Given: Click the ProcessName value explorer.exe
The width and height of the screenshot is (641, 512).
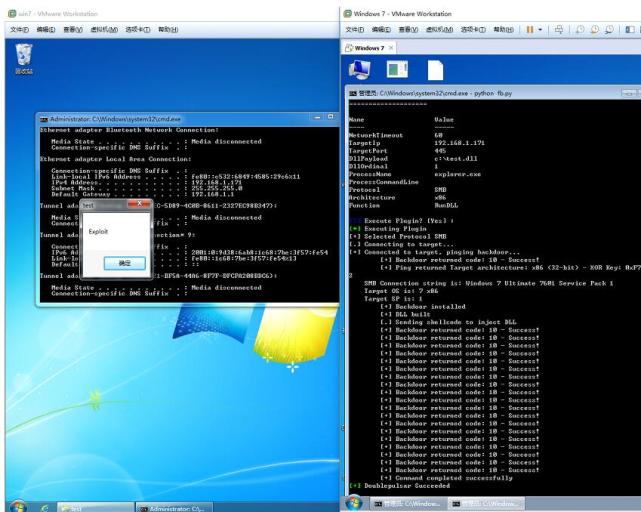Looking at the screenshot, I should pos(458,174).
